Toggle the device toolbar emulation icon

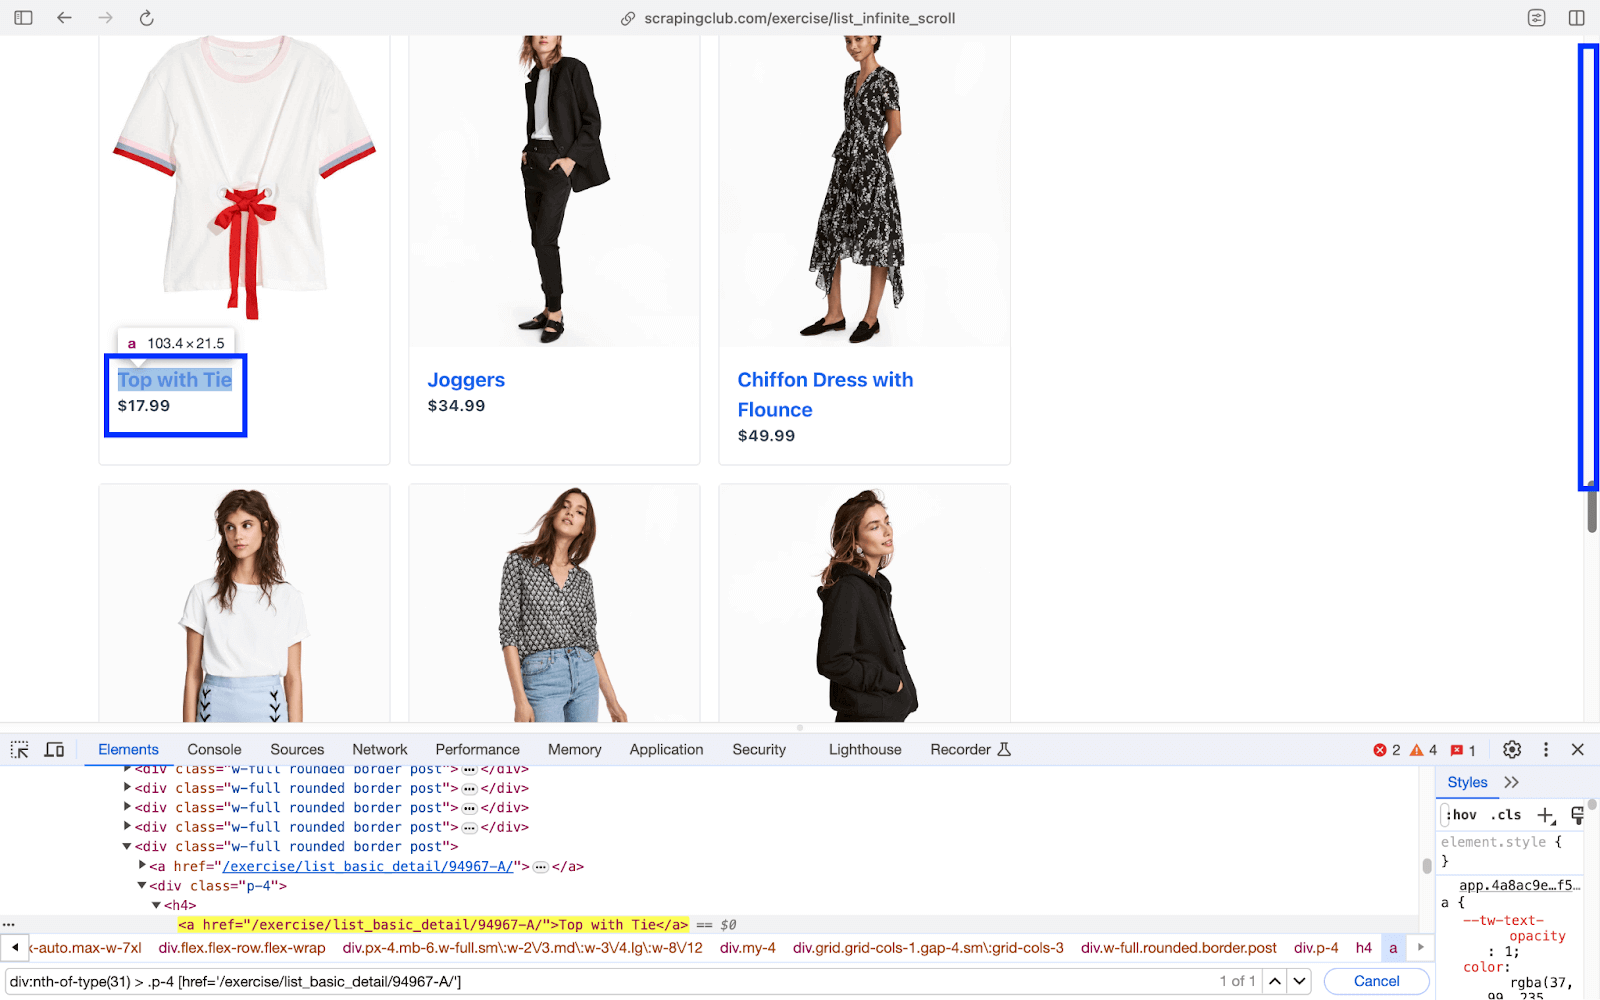(54, 749)
